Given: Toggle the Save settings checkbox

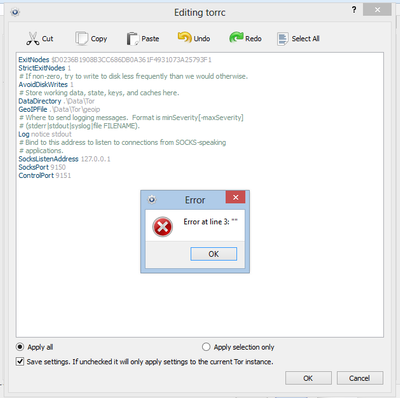Looking at the screenshot, I should (20, 362).
